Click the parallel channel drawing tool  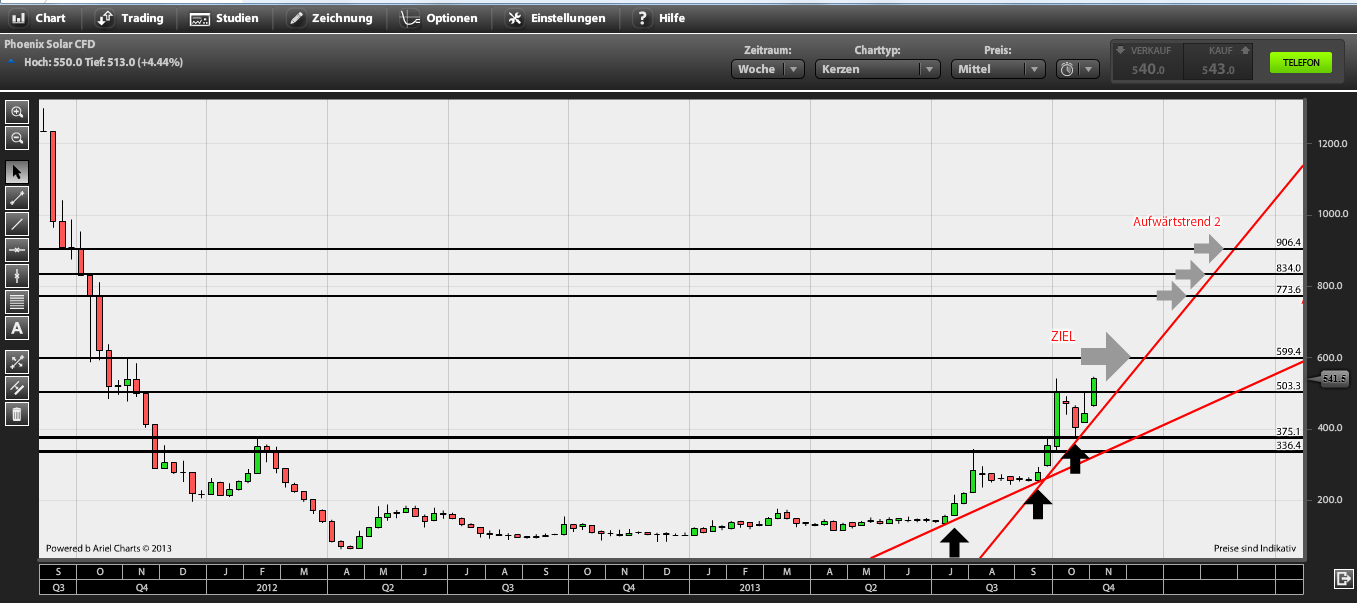point(17,388)
